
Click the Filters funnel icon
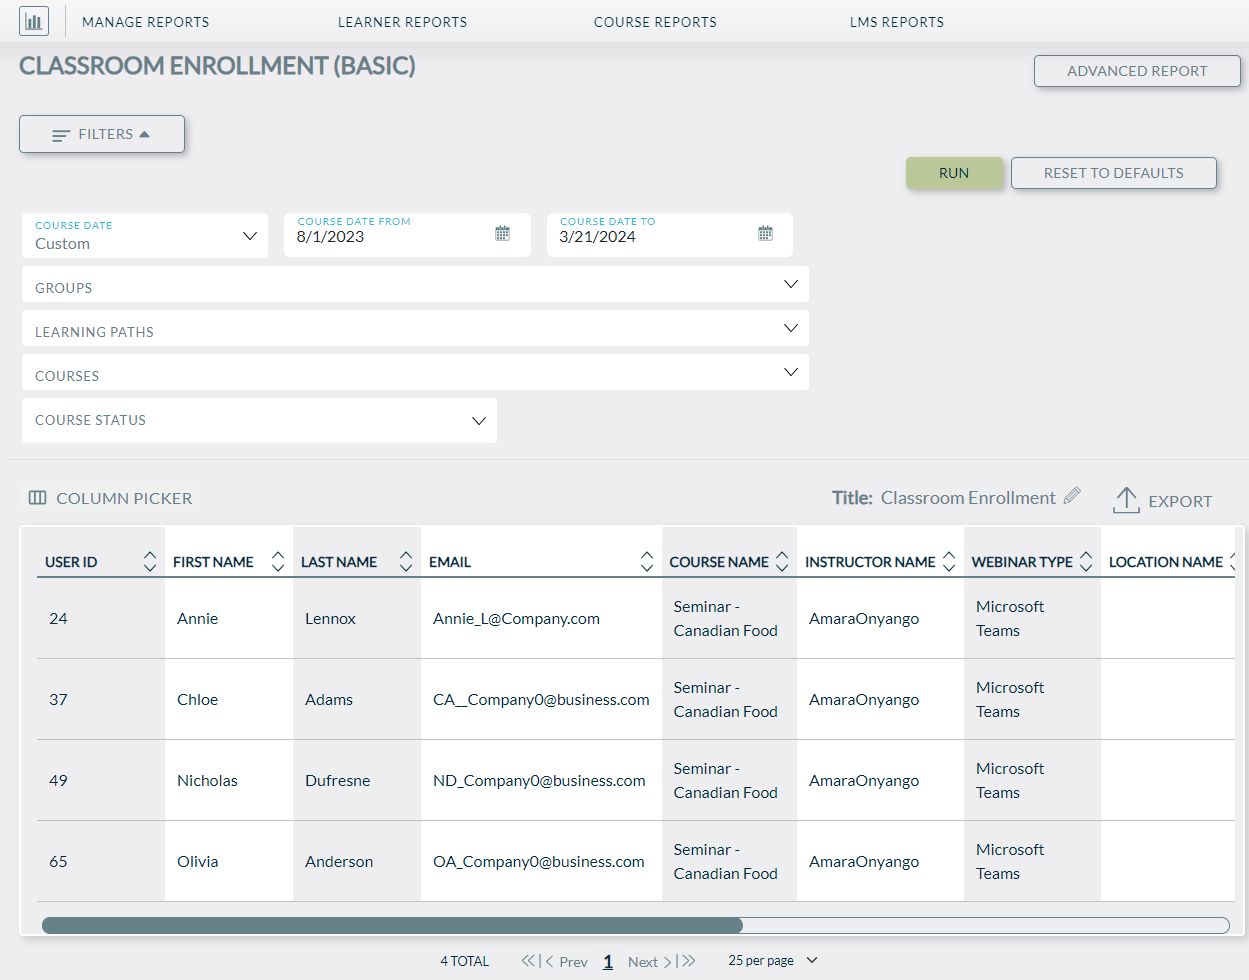tap(62, 133)
